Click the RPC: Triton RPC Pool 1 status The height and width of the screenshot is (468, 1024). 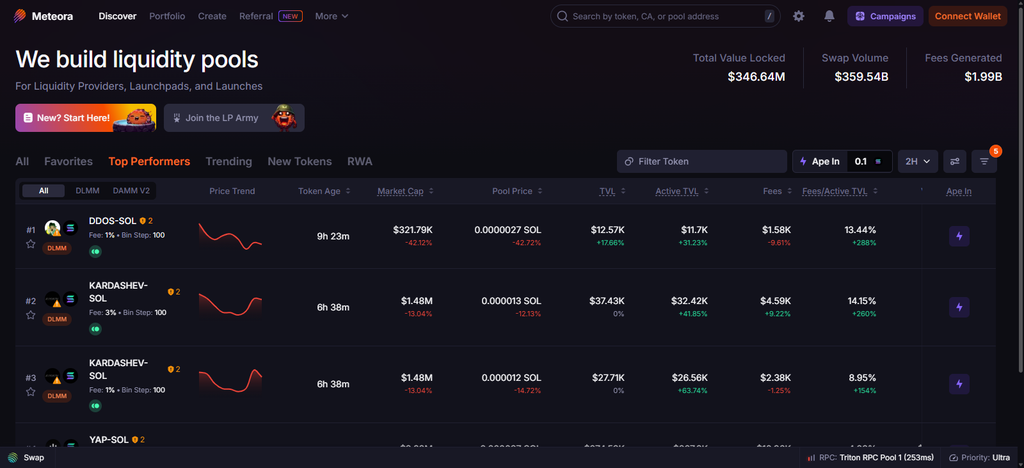pyautogui.click(x=871, y=458)
